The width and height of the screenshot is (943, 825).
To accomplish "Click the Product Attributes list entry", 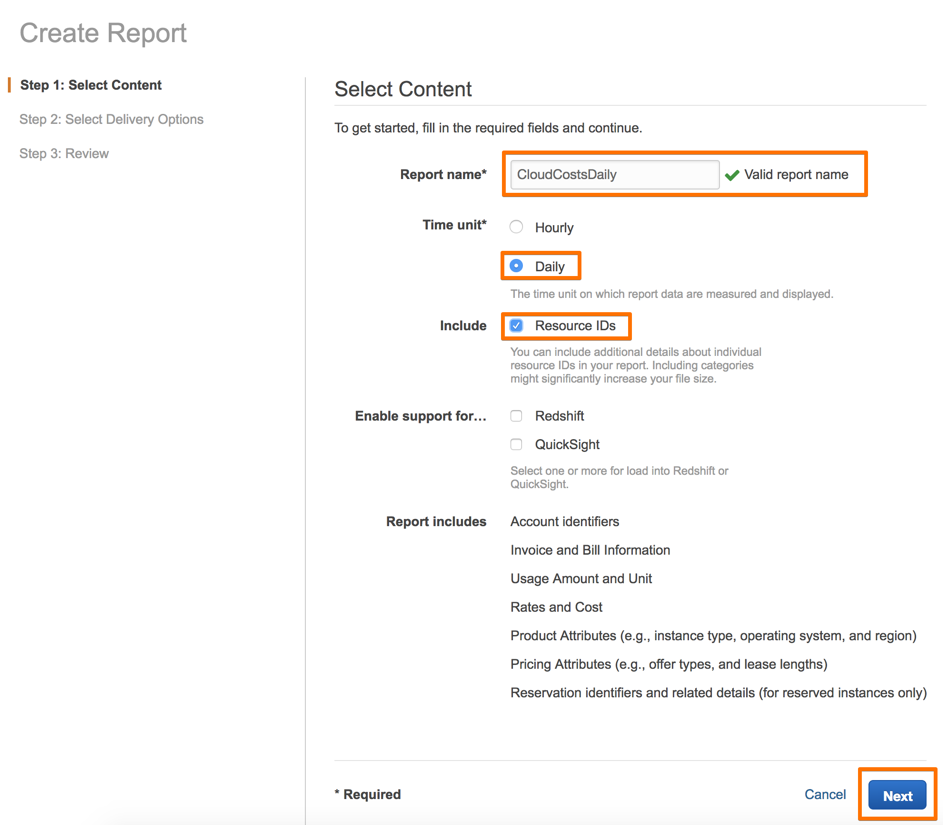I will [x=713, y=636].
